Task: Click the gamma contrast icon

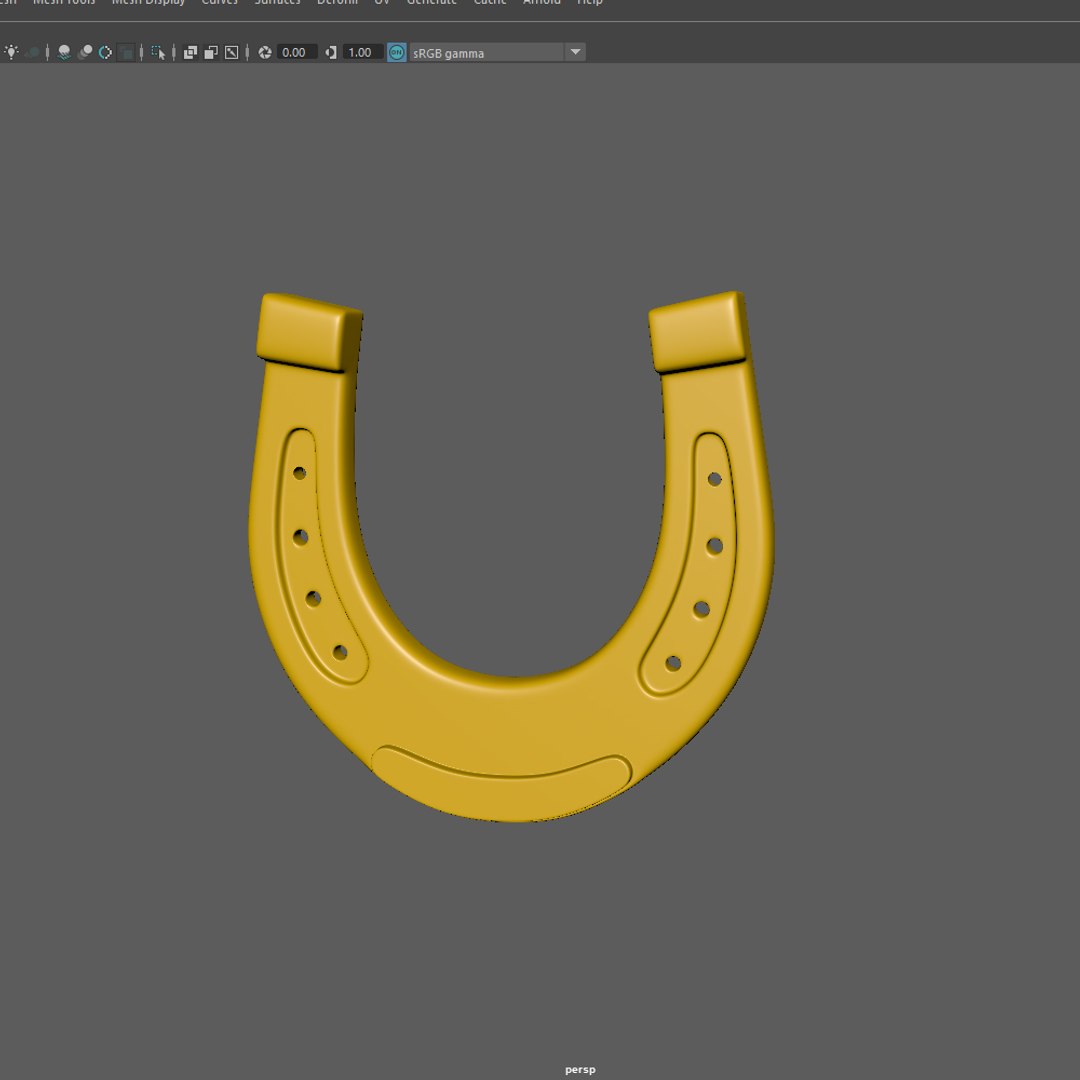Action: tap(331, 52)
